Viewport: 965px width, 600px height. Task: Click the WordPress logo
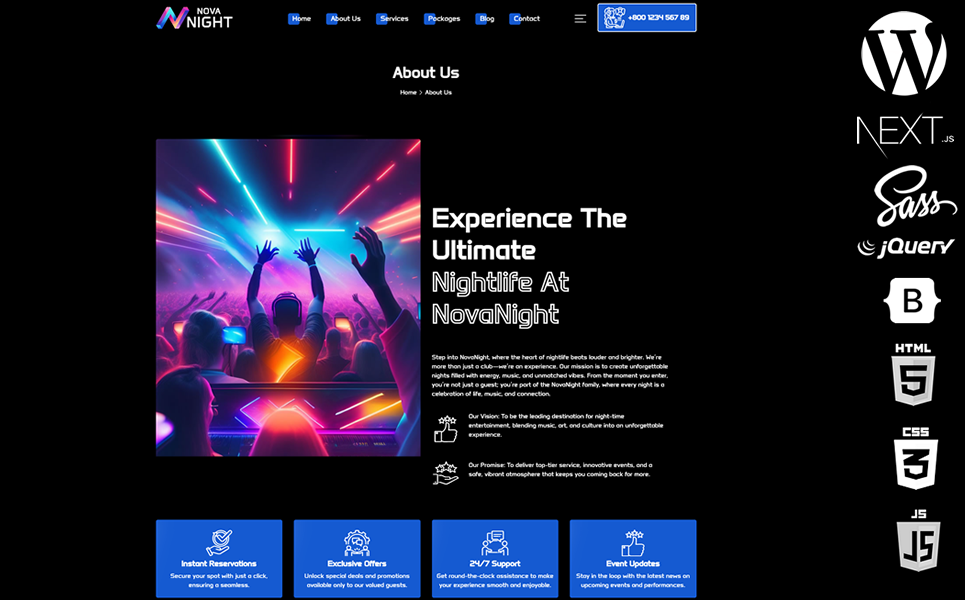[903, 54]
